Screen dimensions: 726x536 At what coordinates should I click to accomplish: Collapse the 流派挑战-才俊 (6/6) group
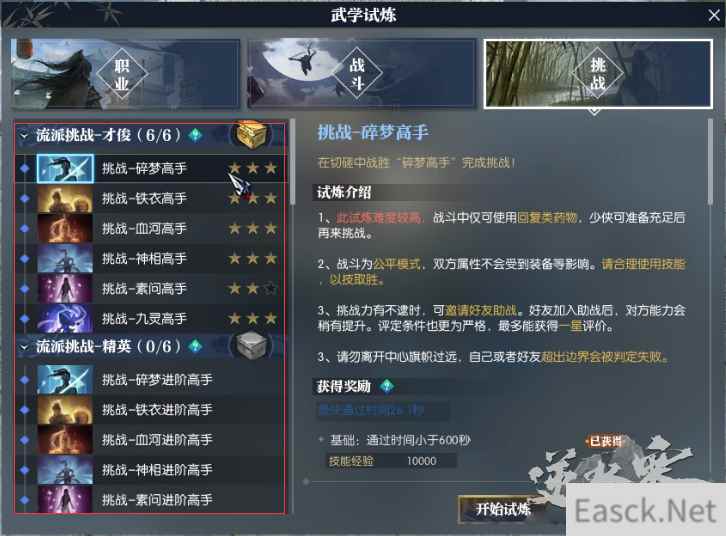coord(23,136)
